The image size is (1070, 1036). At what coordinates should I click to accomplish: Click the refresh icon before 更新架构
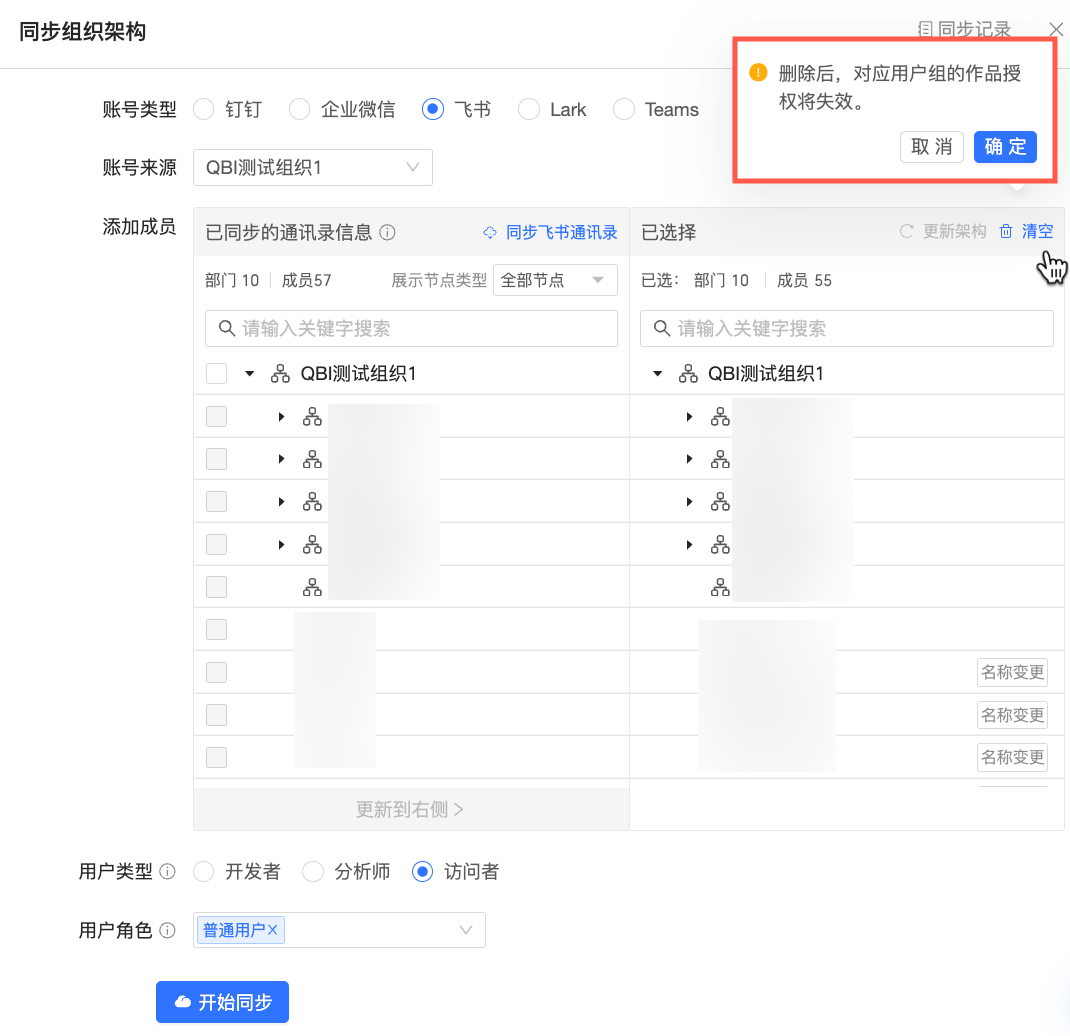click(x=906, y=231)
